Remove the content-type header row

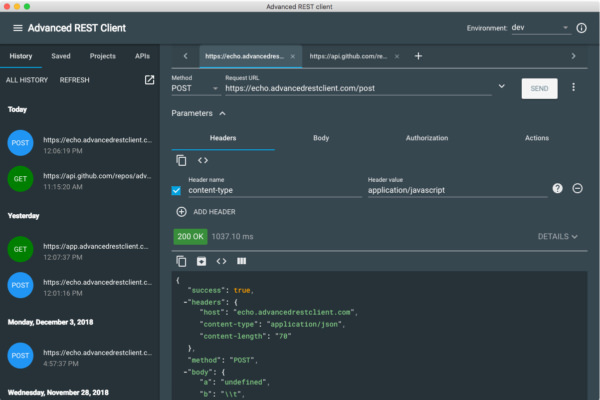(x=577, y=189)
